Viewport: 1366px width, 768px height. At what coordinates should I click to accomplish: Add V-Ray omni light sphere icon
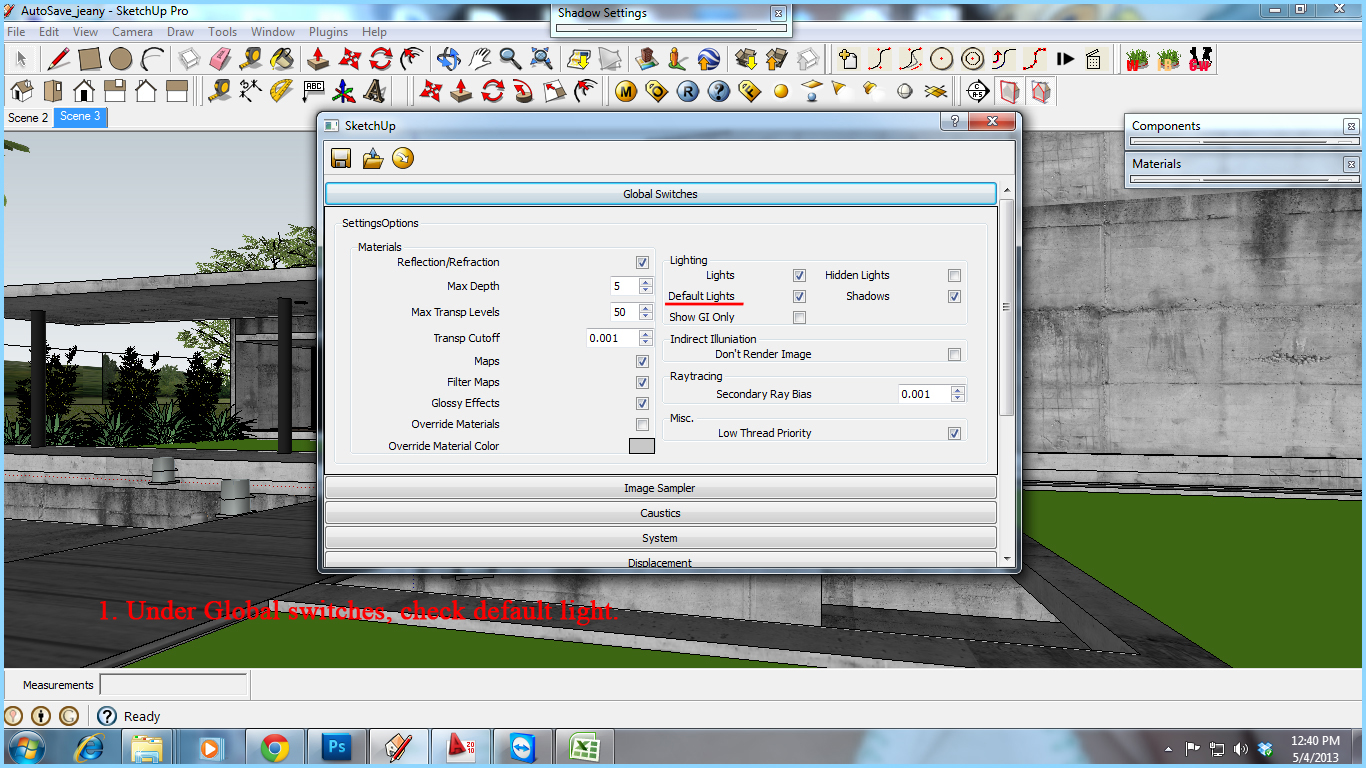pyautogui.click(x=781, y=92)
